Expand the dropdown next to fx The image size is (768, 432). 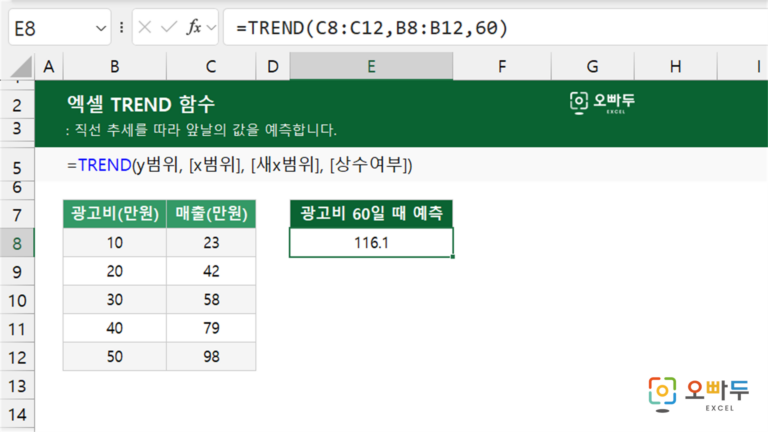(x=211, y=28)
